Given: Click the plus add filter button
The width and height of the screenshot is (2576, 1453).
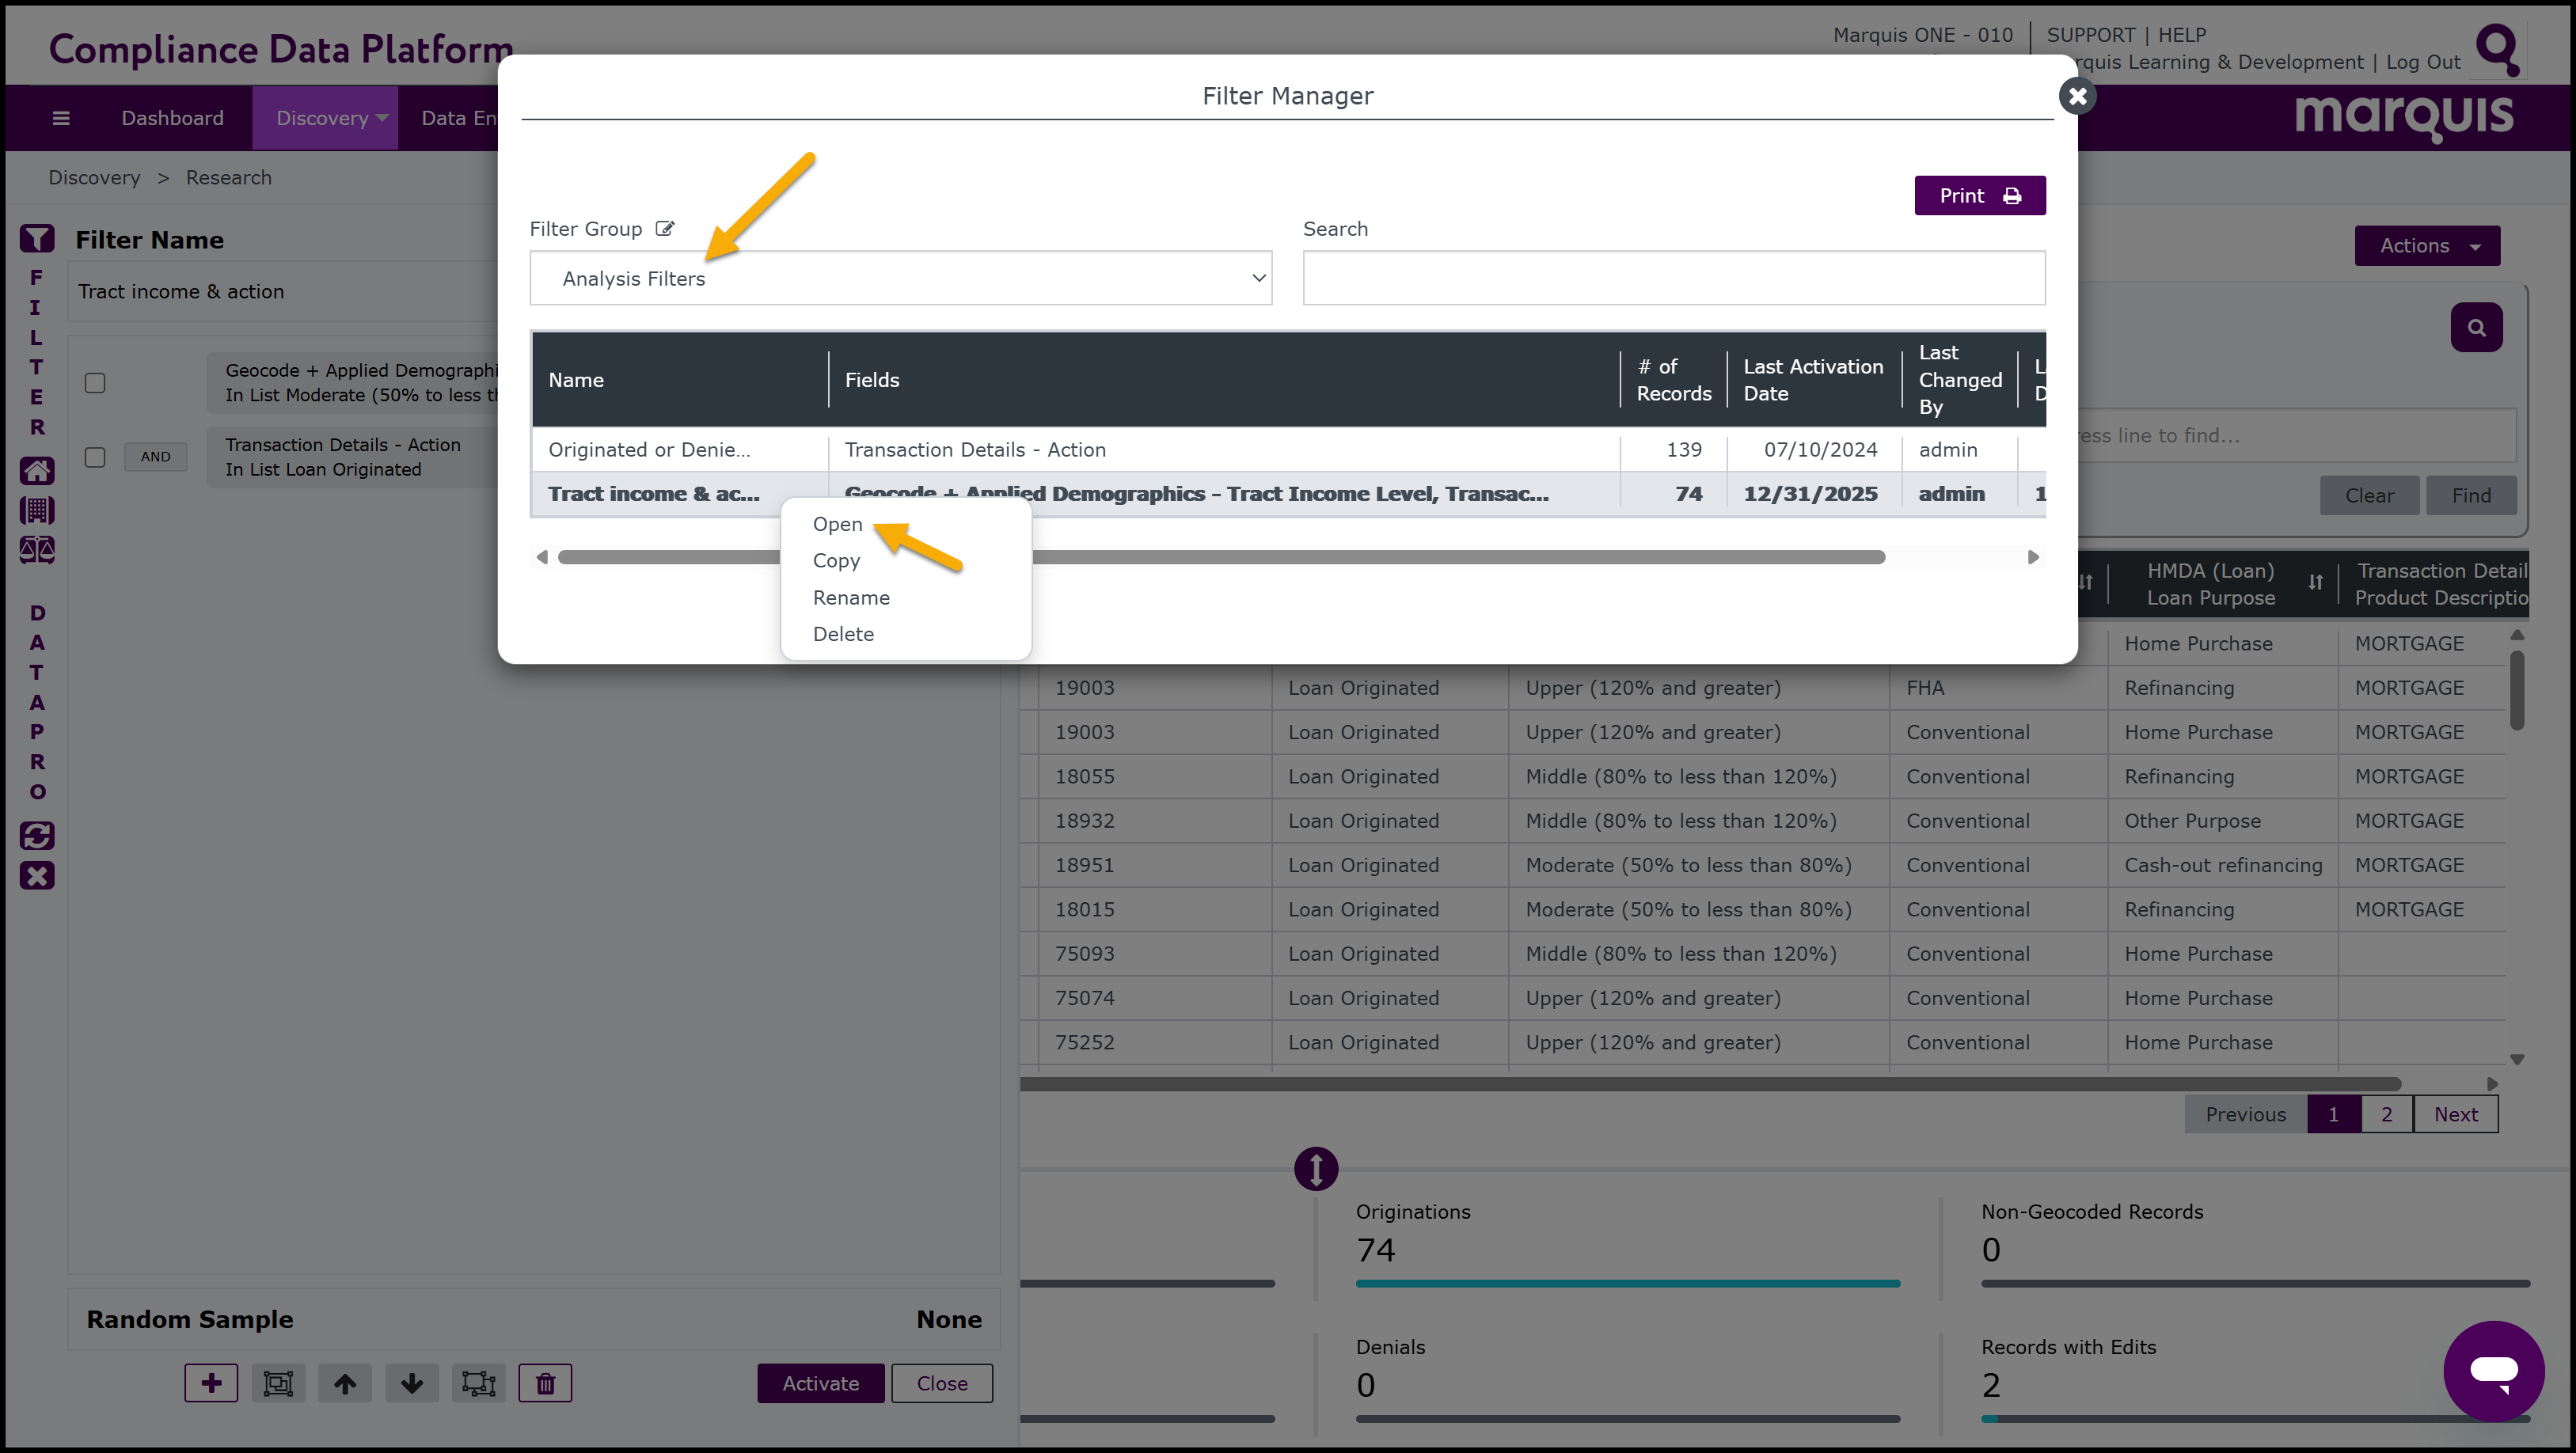Looking at the screenshot, I should coord(211,1383).
